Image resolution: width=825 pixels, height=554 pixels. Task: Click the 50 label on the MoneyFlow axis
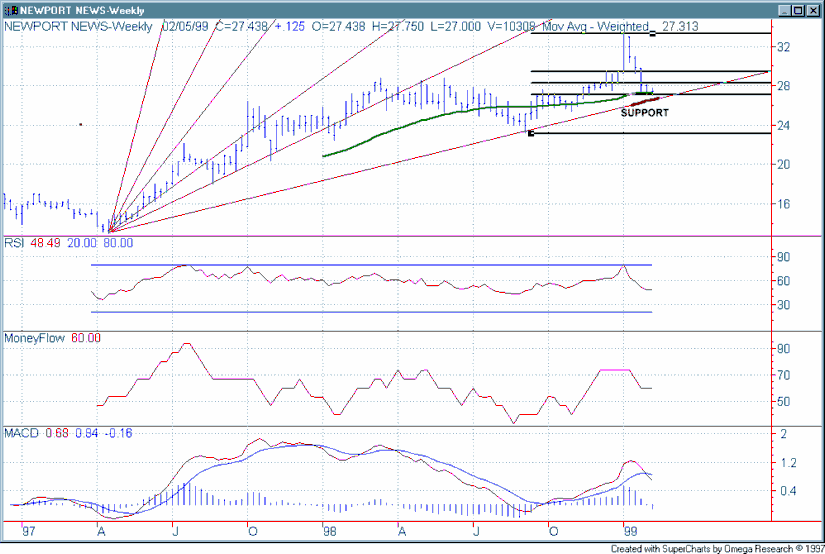coord(783,401)
